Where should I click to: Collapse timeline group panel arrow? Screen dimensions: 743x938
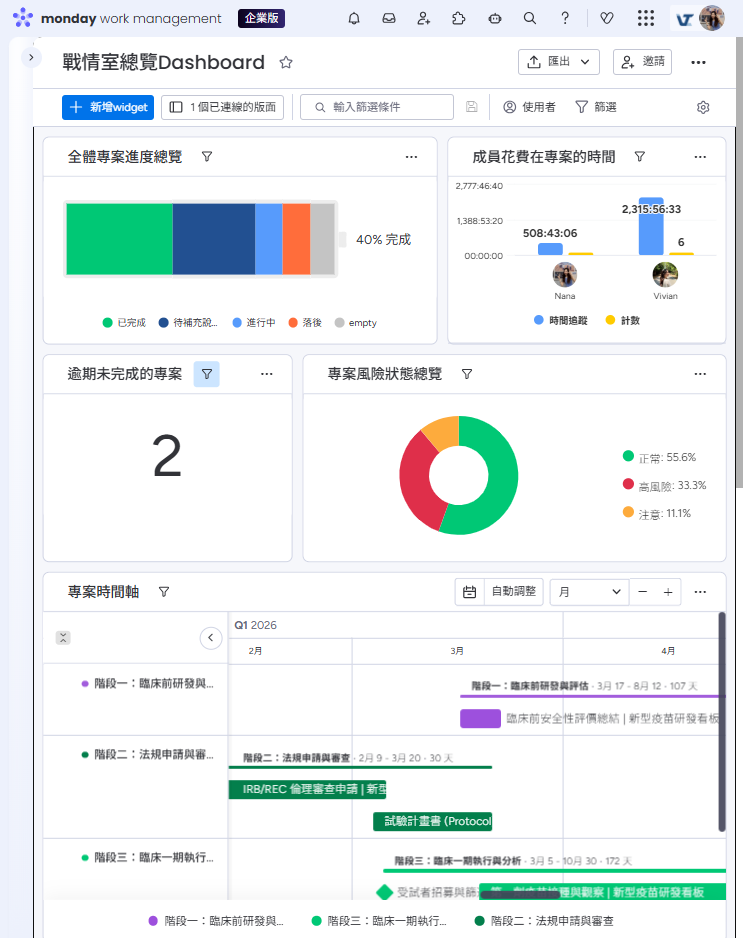[211, 638]
